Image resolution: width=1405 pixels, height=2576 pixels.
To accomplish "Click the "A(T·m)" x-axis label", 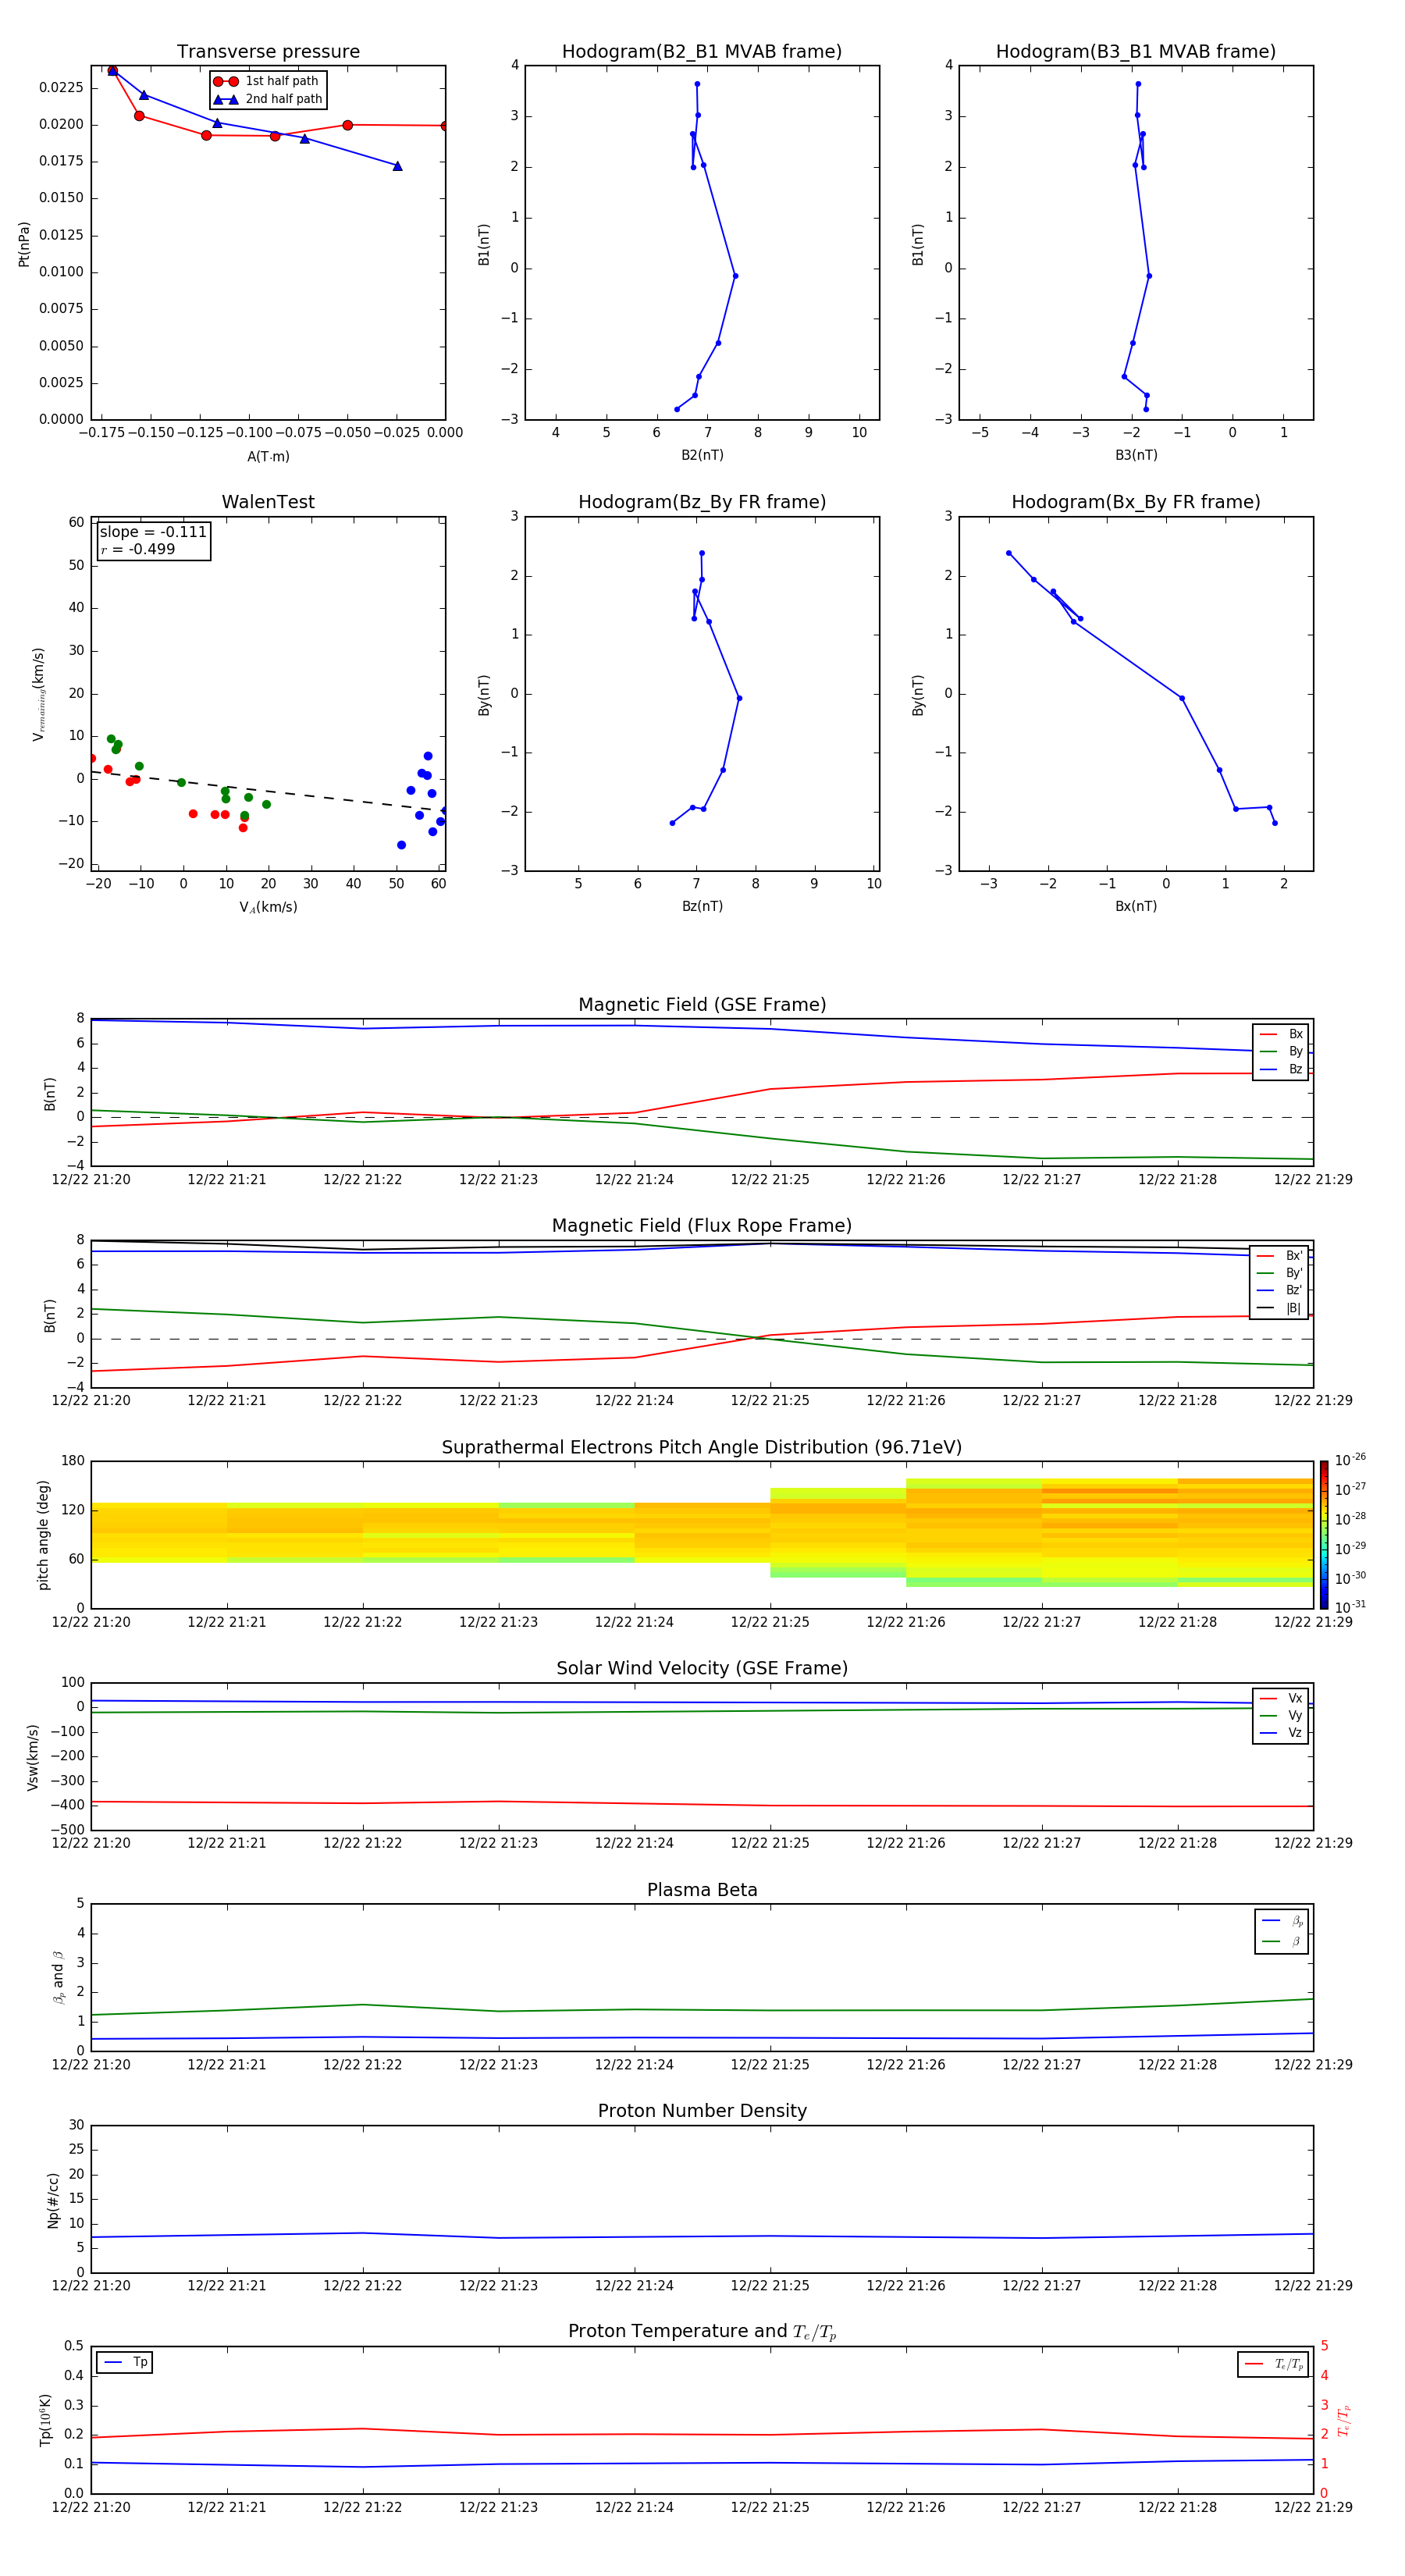I will [268, 456].
